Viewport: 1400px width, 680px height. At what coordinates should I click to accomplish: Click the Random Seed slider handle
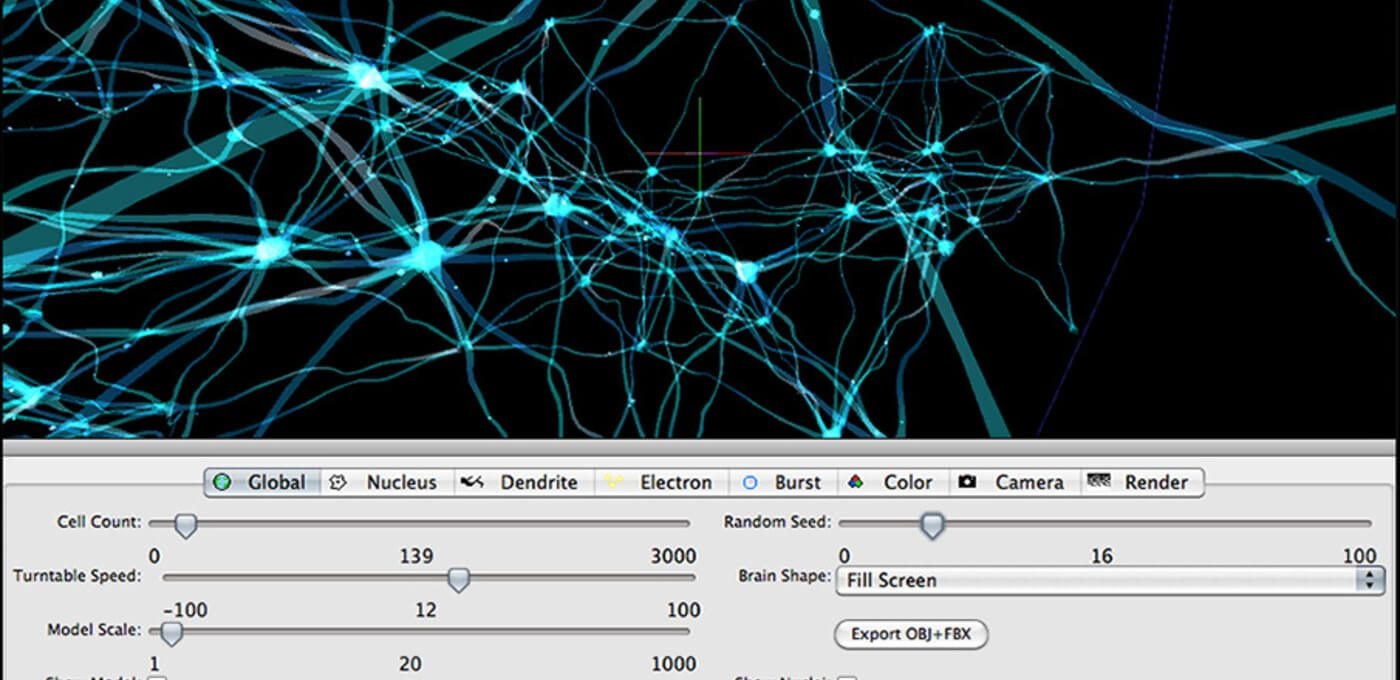point(932,524)
